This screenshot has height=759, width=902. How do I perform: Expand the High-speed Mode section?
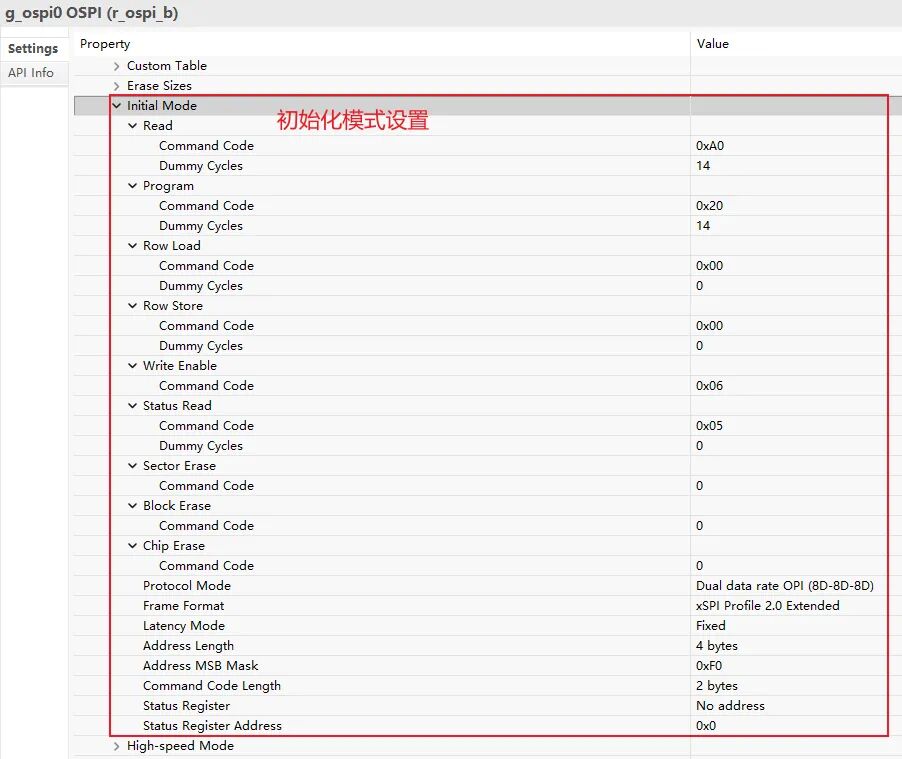(117, 746)
